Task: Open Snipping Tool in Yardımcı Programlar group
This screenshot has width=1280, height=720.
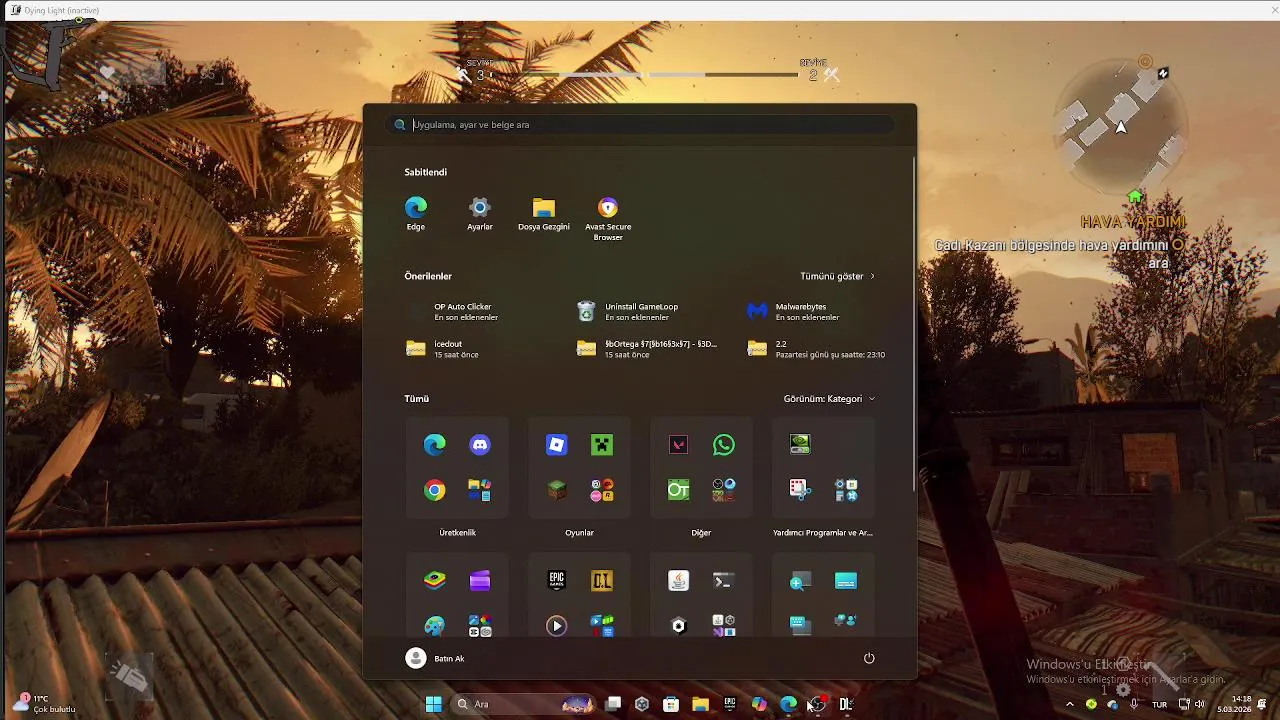Action: pyautogui.click(x=798, y=490)
